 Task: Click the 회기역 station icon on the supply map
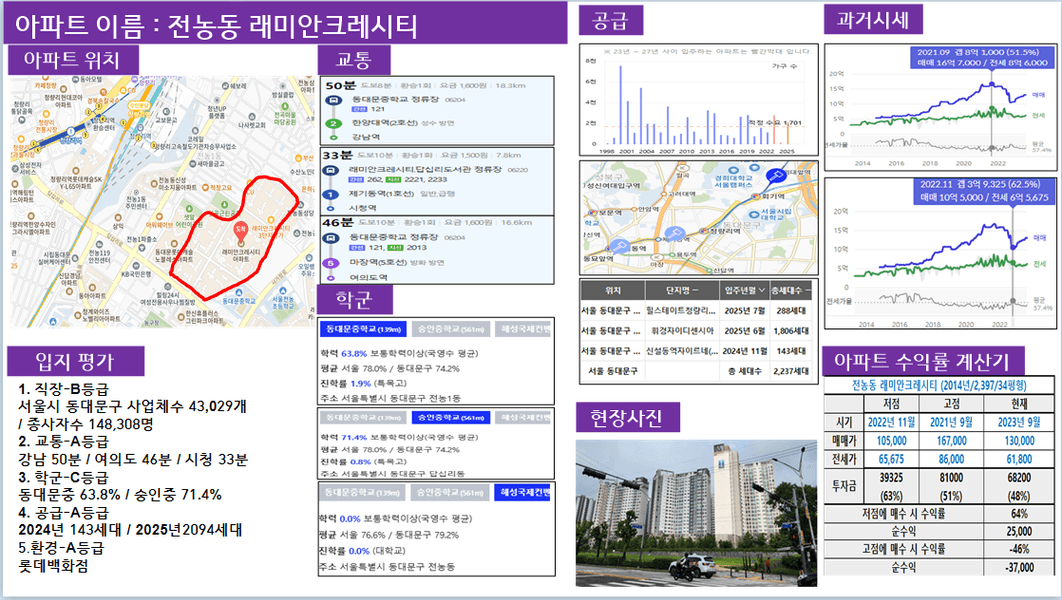(757, 196)
